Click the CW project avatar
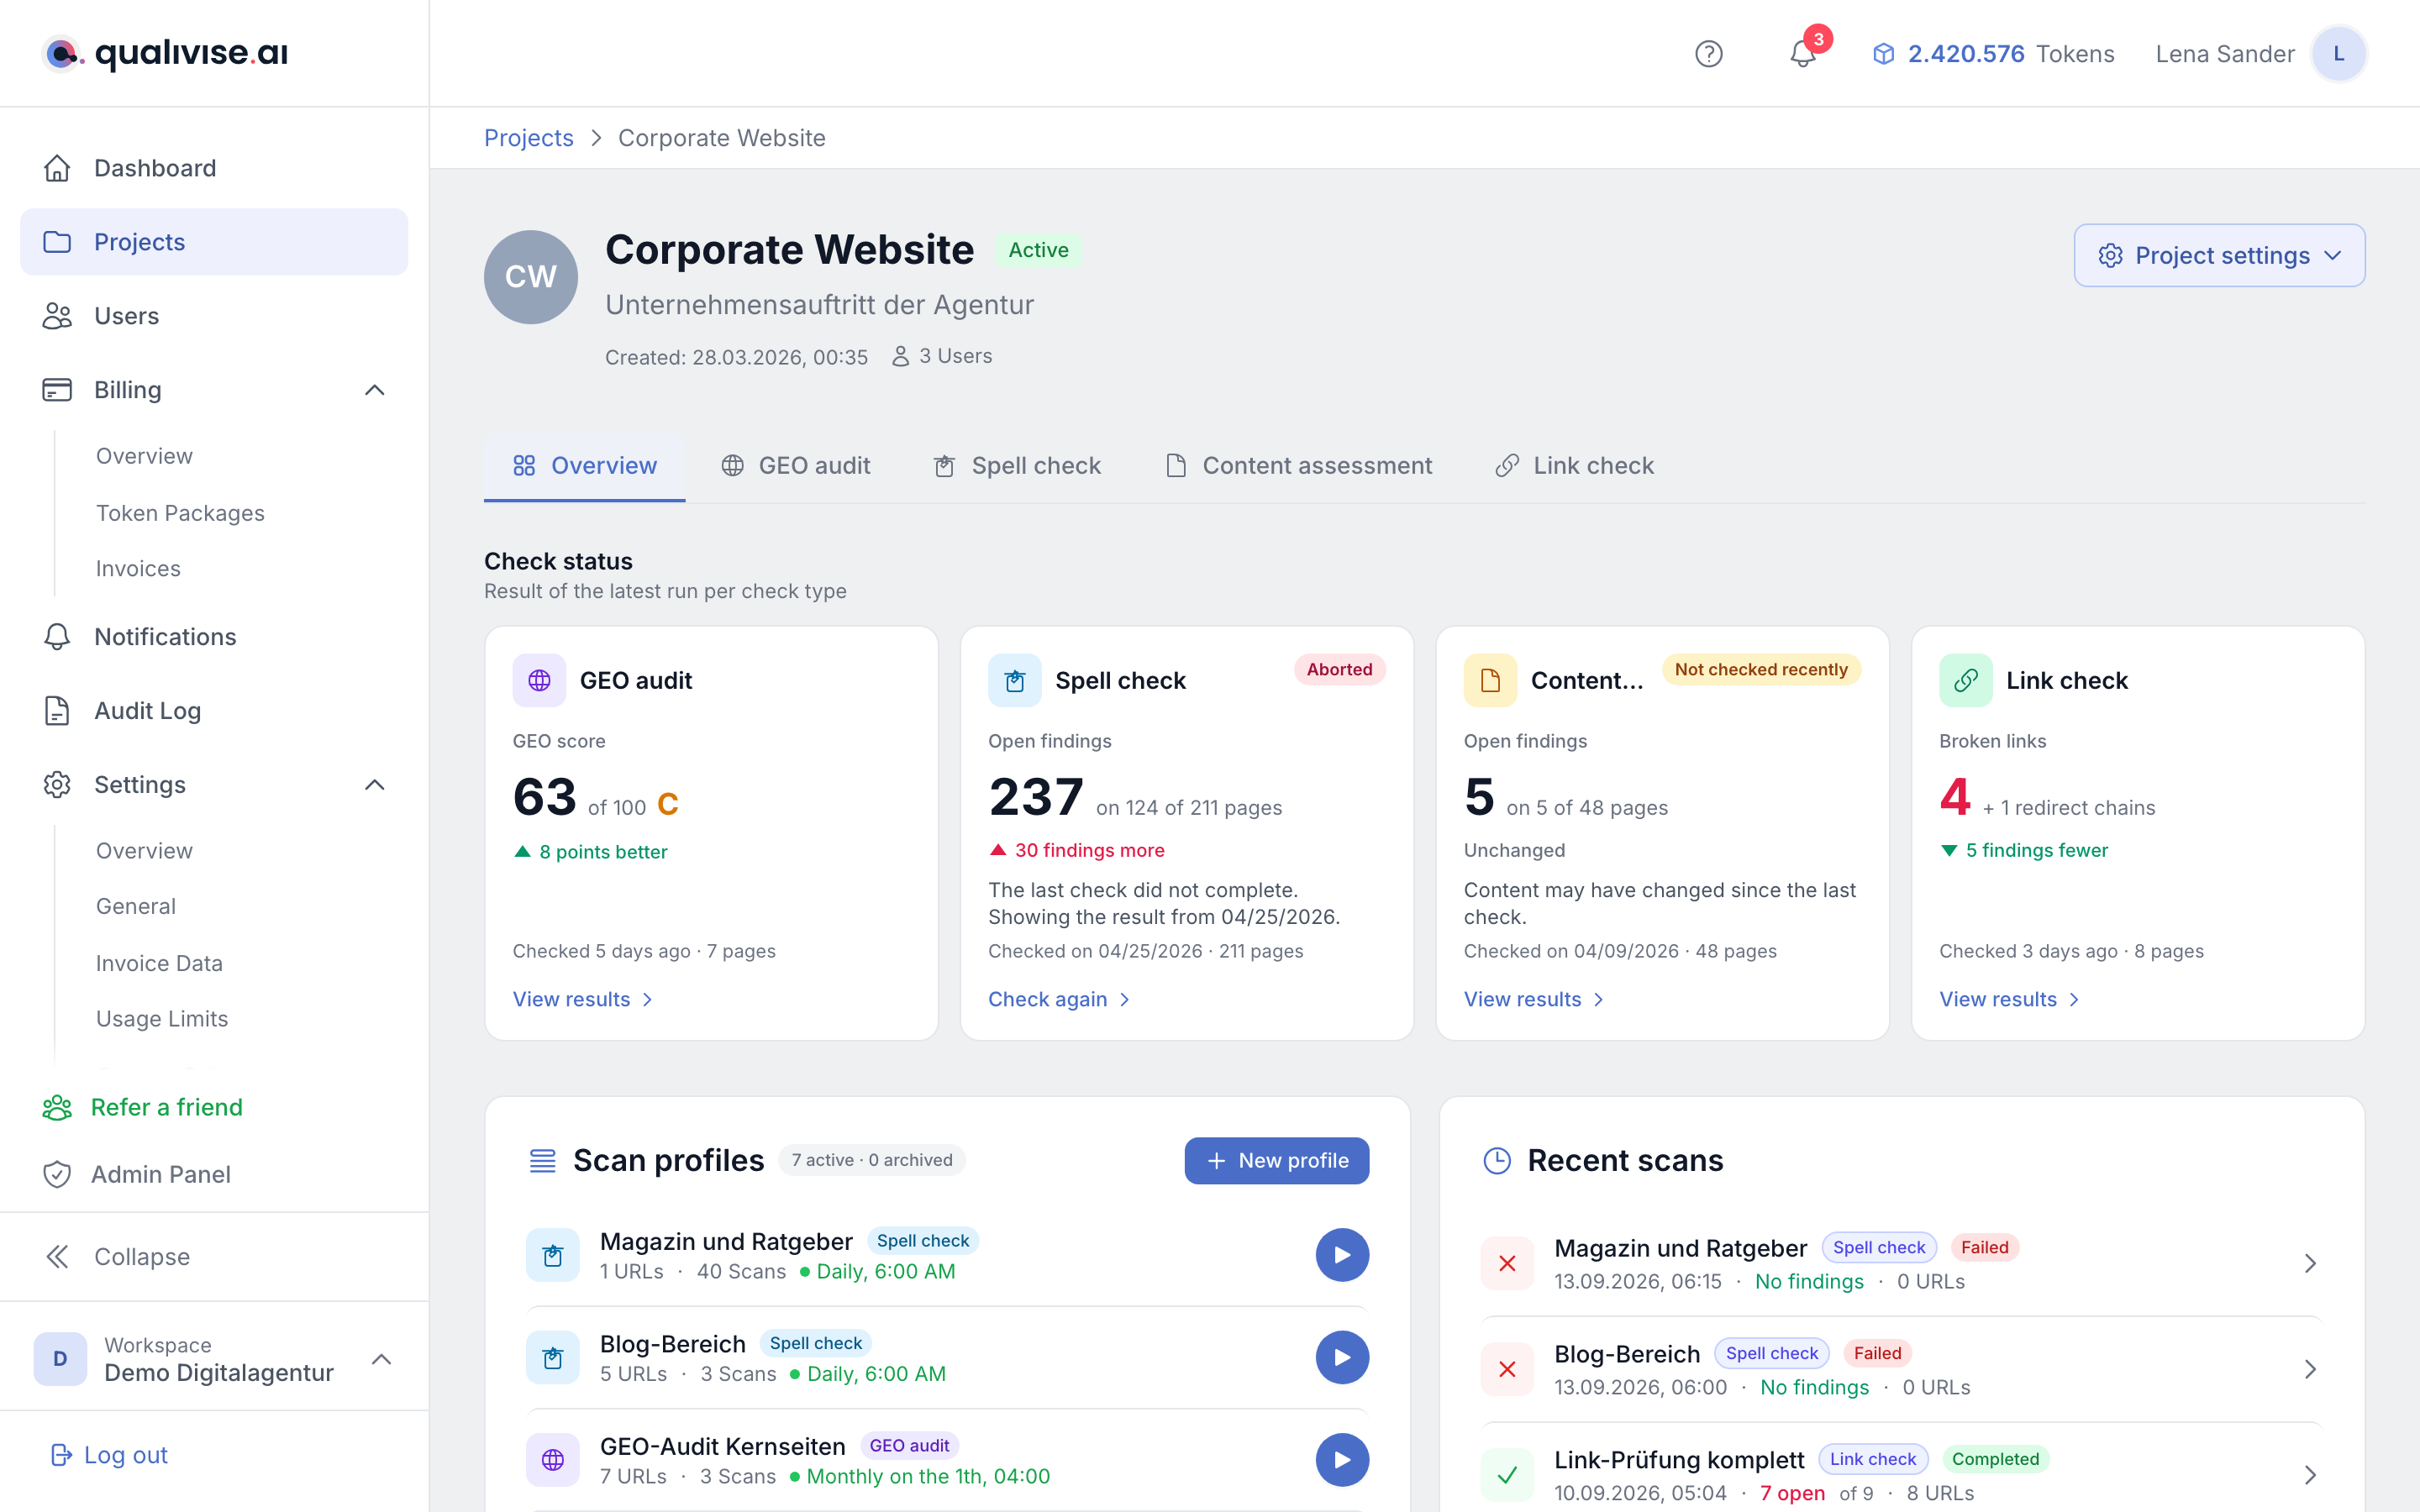Image resolution: width=2420 pixels, height=1512 pixels. (x=531, y=277)
